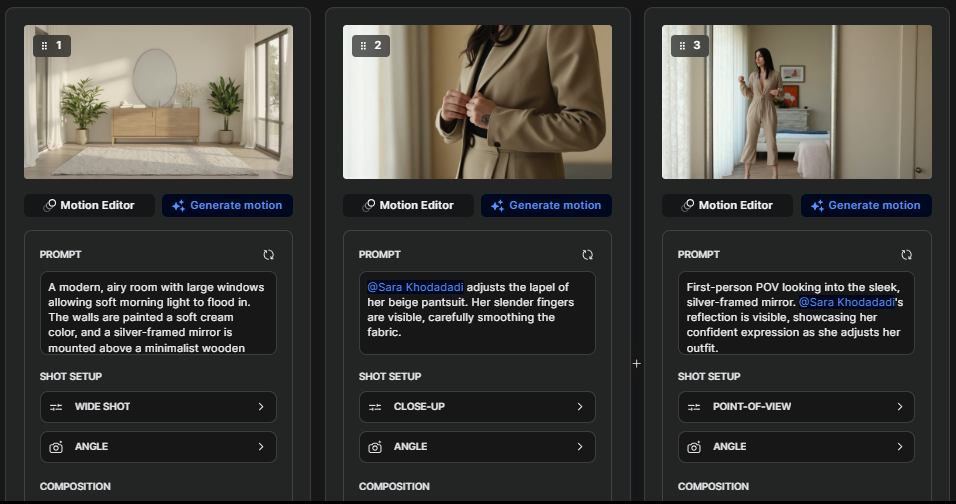Image resolution: width=956 pixels, height=504 pixels.
Task: Expand the POINT-OF-VIEW shot setup option
Action: (x=796, y=407)
